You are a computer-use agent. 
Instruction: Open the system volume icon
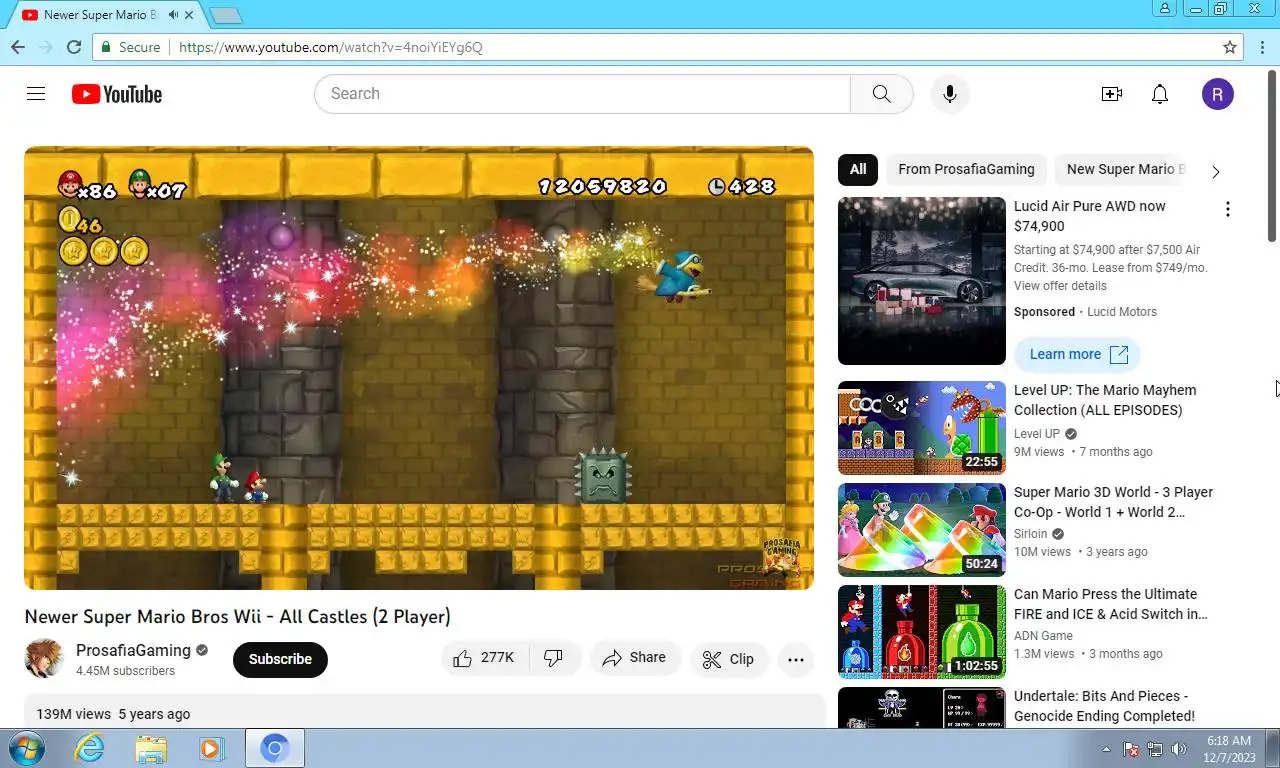tap(1179, 749)
